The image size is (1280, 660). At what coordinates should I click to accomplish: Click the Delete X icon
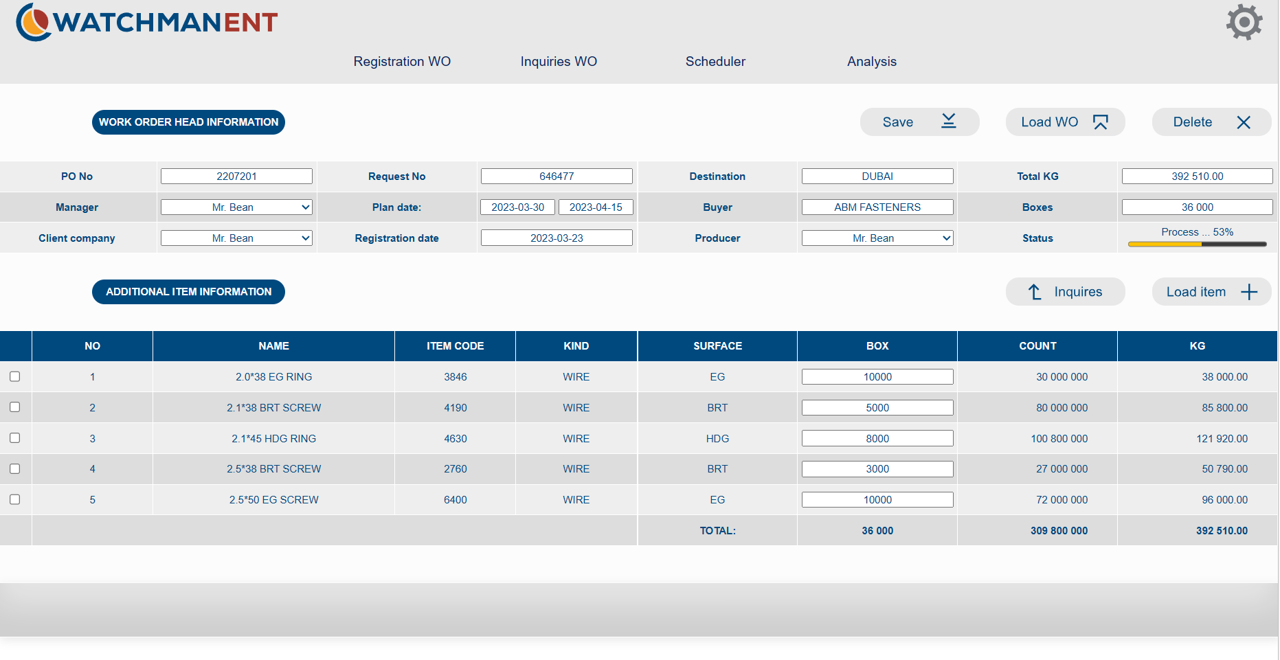1243,122
